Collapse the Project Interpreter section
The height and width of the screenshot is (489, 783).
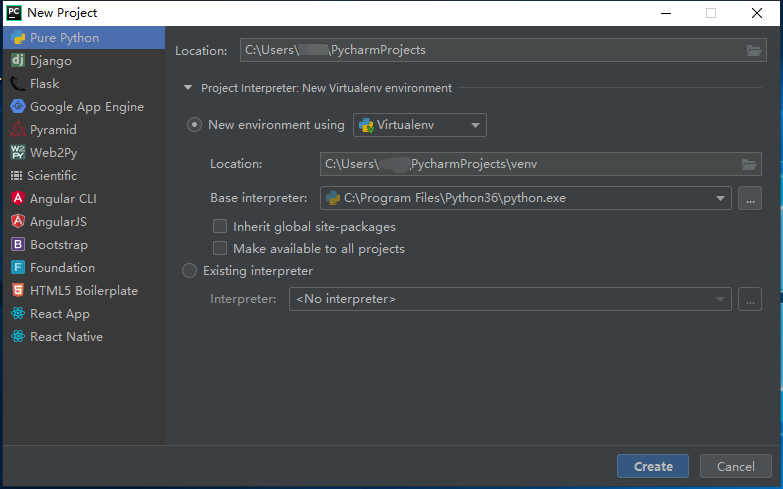(x=187, y=88)
